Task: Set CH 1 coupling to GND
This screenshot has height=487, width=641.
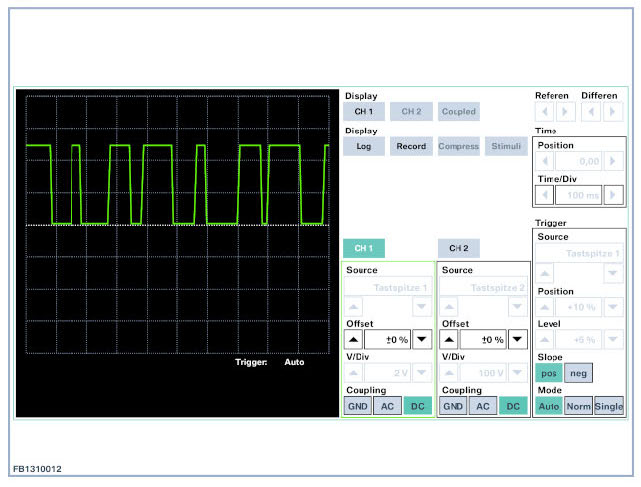Action: click(x=356, y=407)
